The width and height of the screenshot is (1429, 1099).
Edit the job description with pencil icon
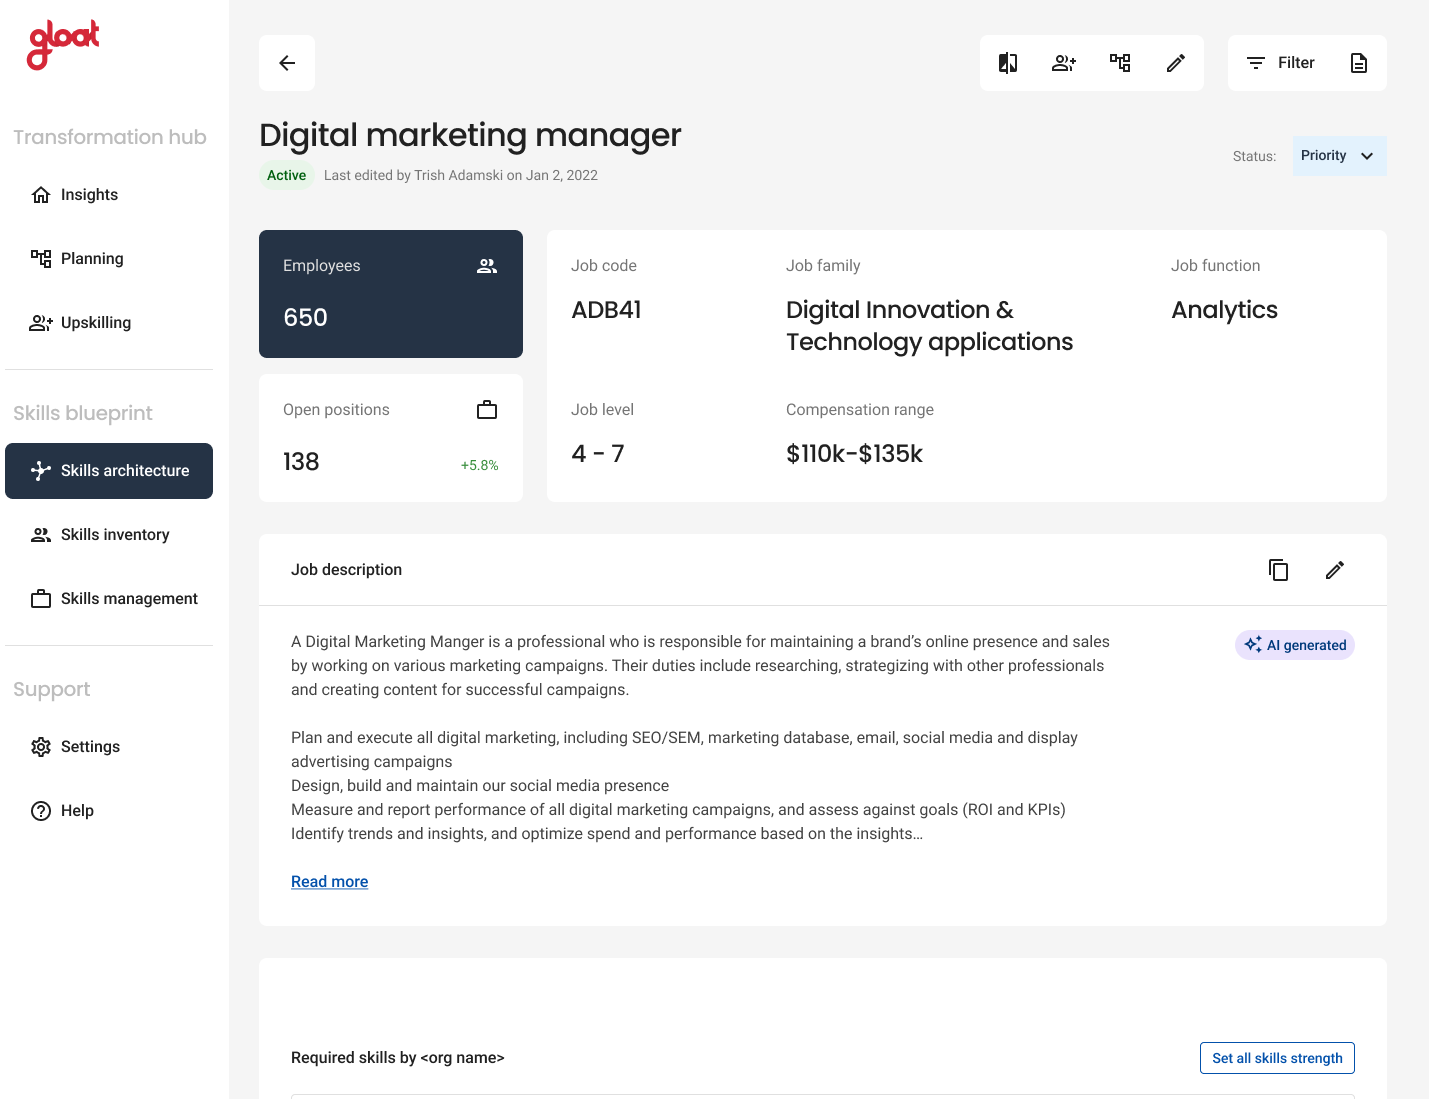pos(1334,570)
